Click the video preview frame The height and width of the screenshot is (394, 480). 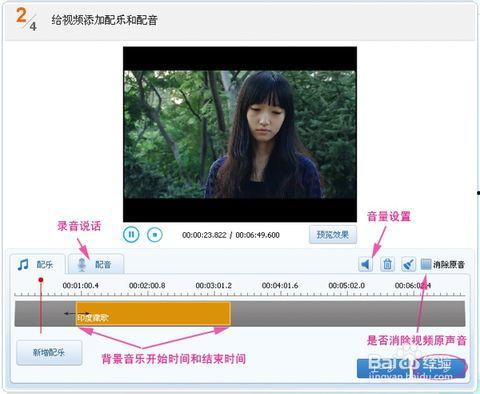[x=240, y=134]
